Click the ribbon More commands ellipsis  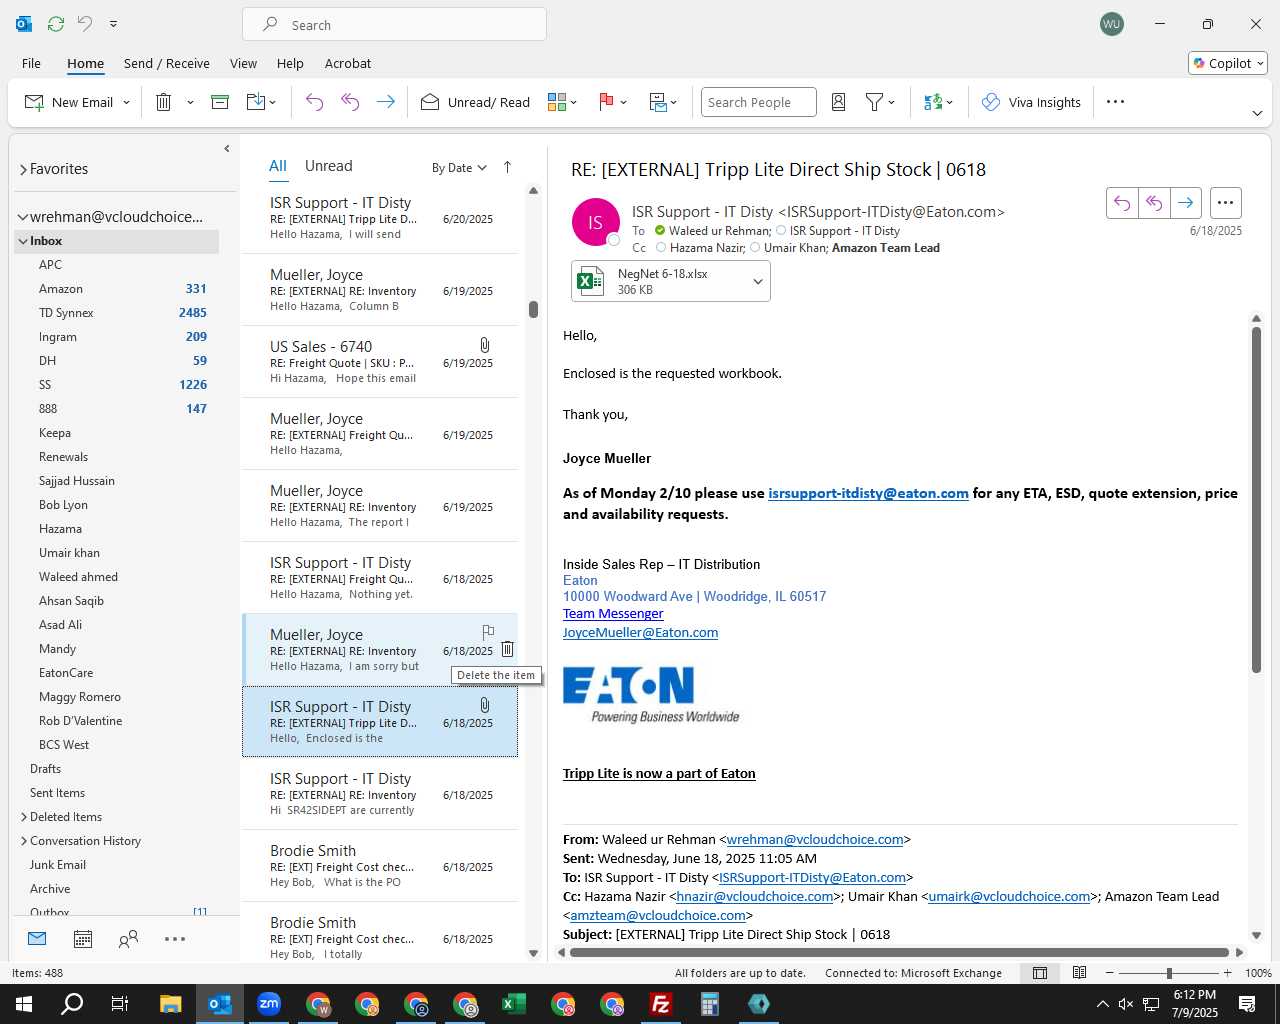pos(1116,102)
